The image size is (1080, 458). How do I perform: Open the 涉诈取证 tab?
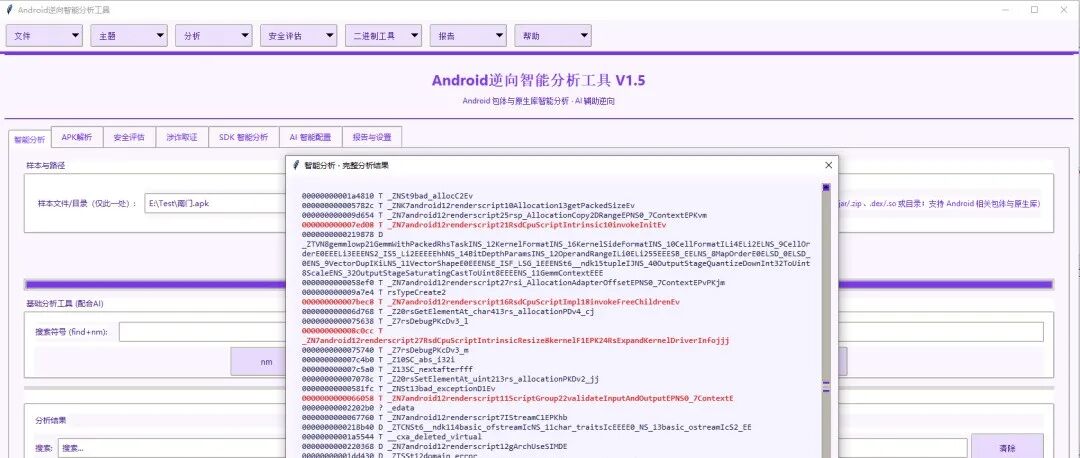coord(182,137)
